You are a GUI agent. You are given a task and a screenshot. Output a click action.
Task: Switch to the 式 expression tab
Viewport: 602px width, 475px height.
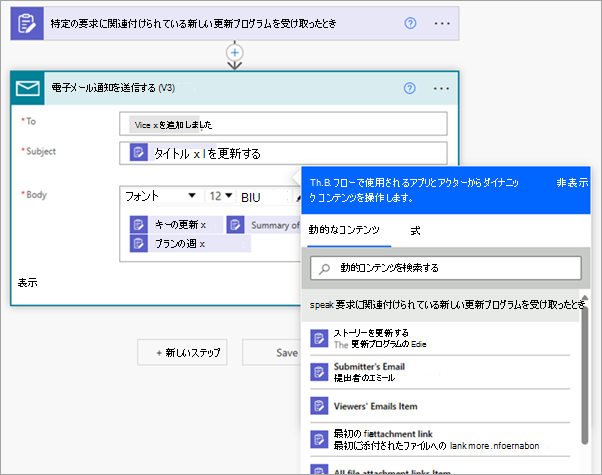415,230
